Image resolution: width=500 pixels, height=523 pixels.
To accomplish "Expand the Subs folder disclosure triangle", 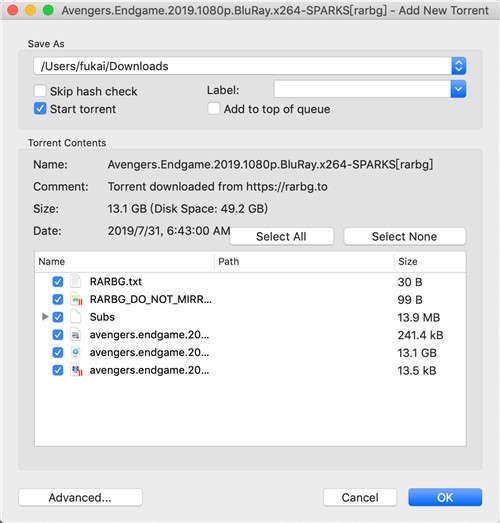I will coord(45,317).
